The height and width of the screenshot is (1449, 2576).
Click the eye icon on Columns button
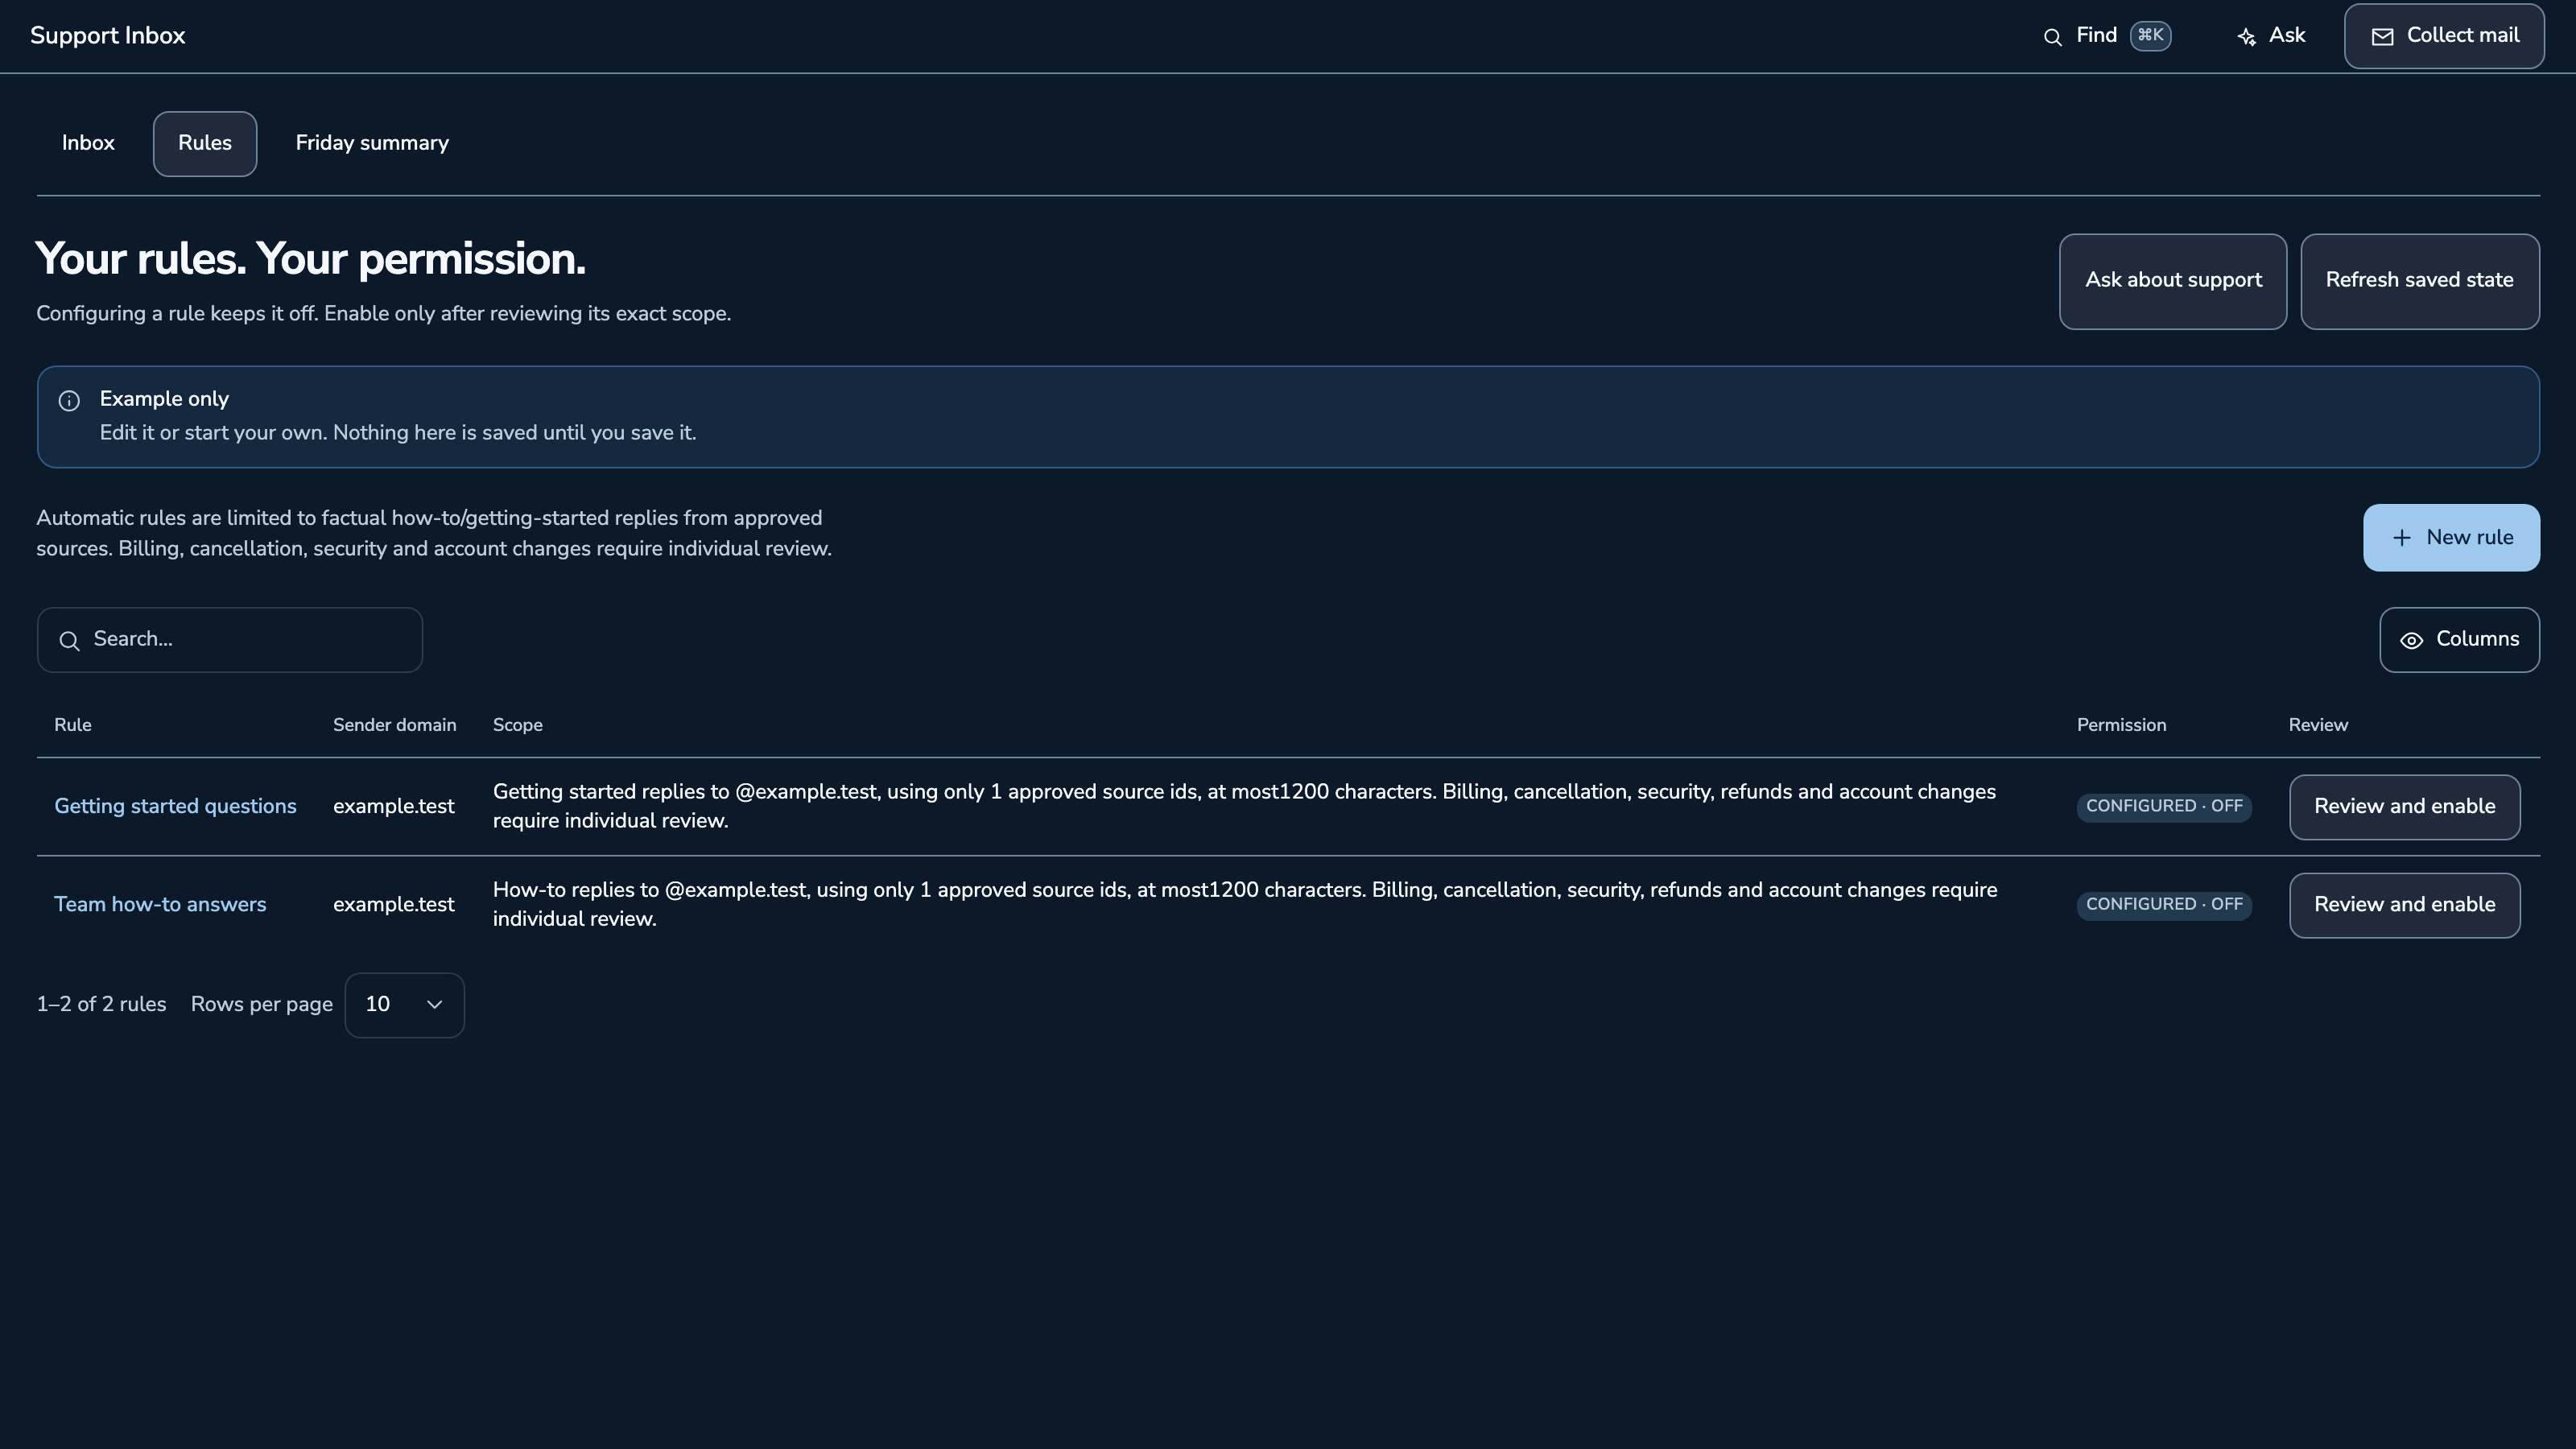coord(2412,641)
